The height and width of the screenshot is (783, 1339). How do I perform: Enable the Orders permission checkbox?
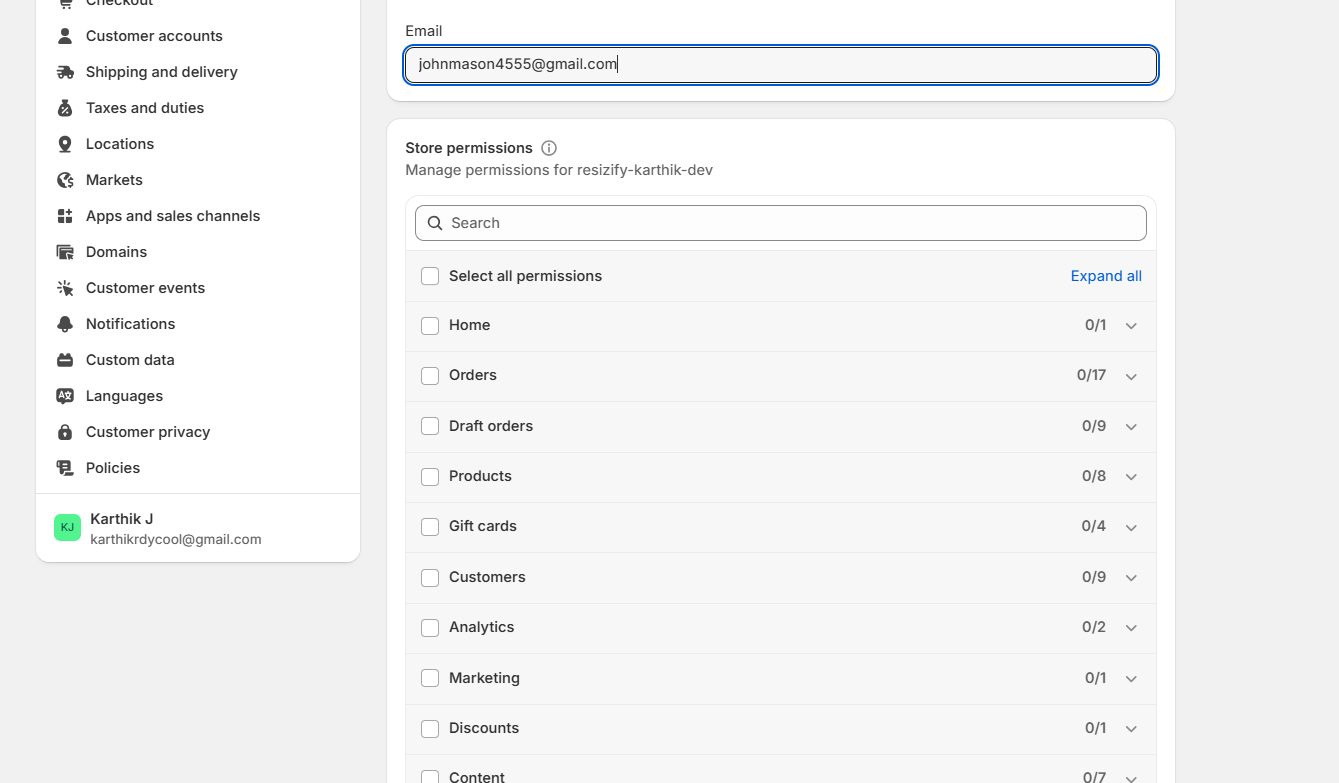(429, 376)
